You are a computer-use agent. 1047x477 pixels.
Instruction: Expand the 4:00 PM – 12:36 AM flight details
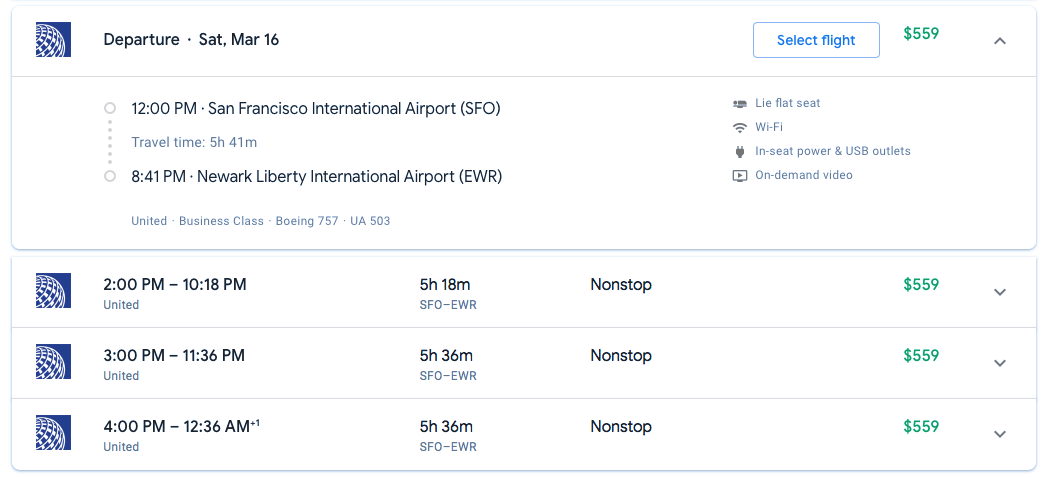(1000, 434)
